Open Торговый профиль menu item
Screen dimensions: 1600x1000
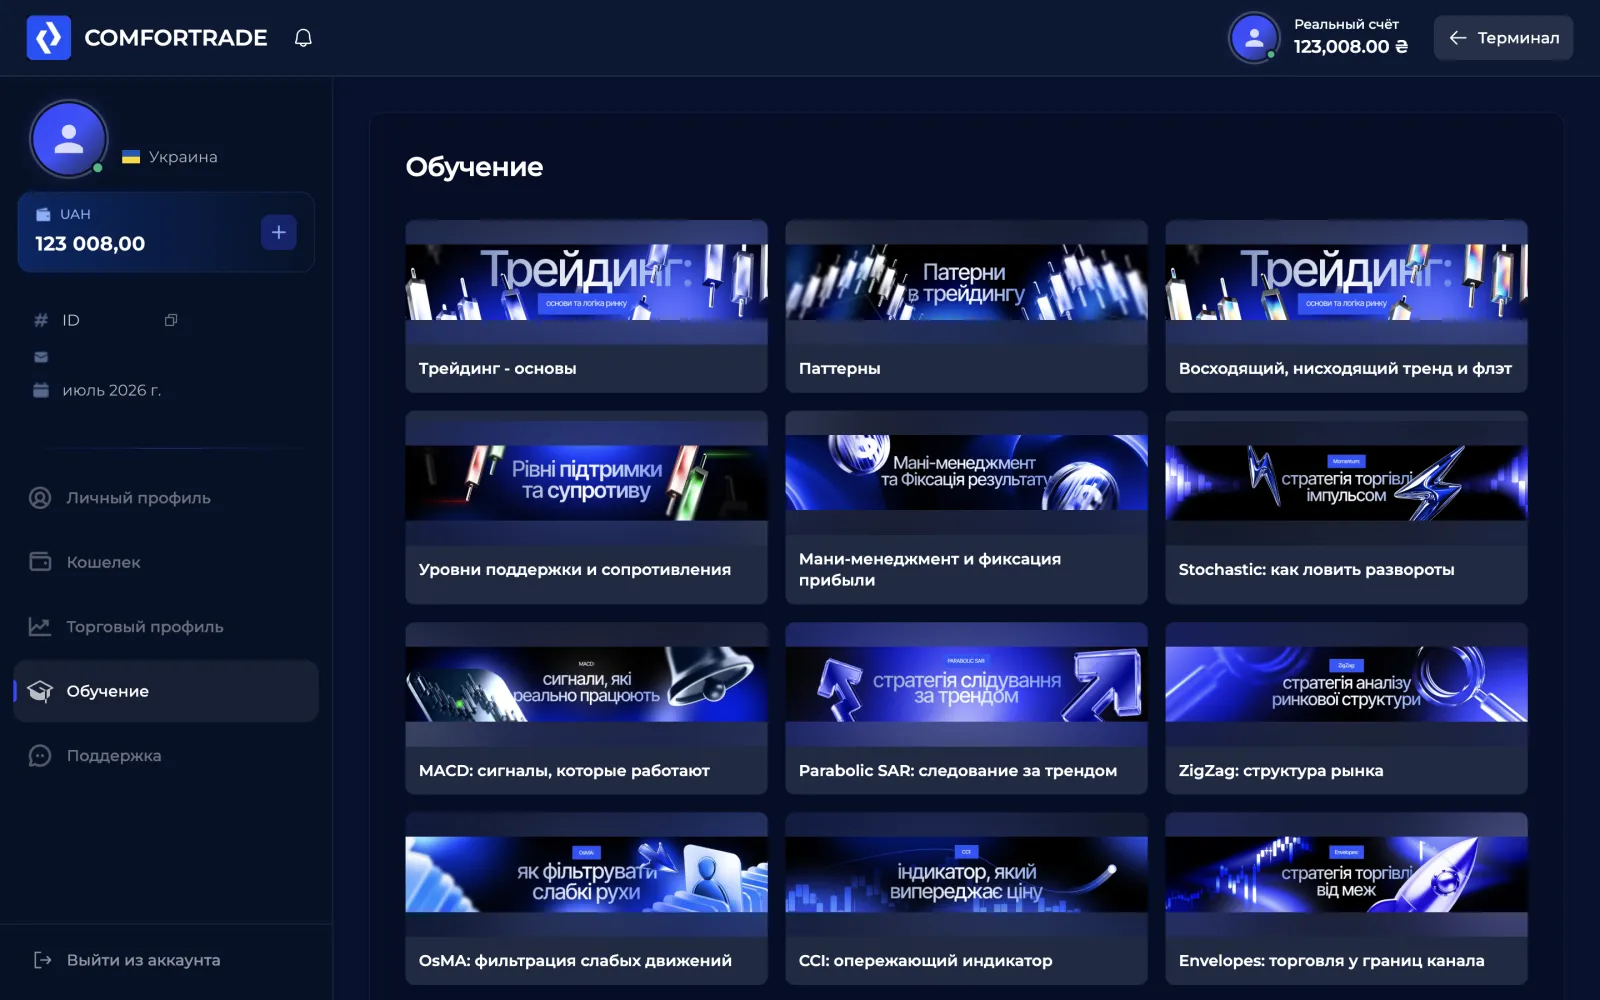(x=166, y=627)
